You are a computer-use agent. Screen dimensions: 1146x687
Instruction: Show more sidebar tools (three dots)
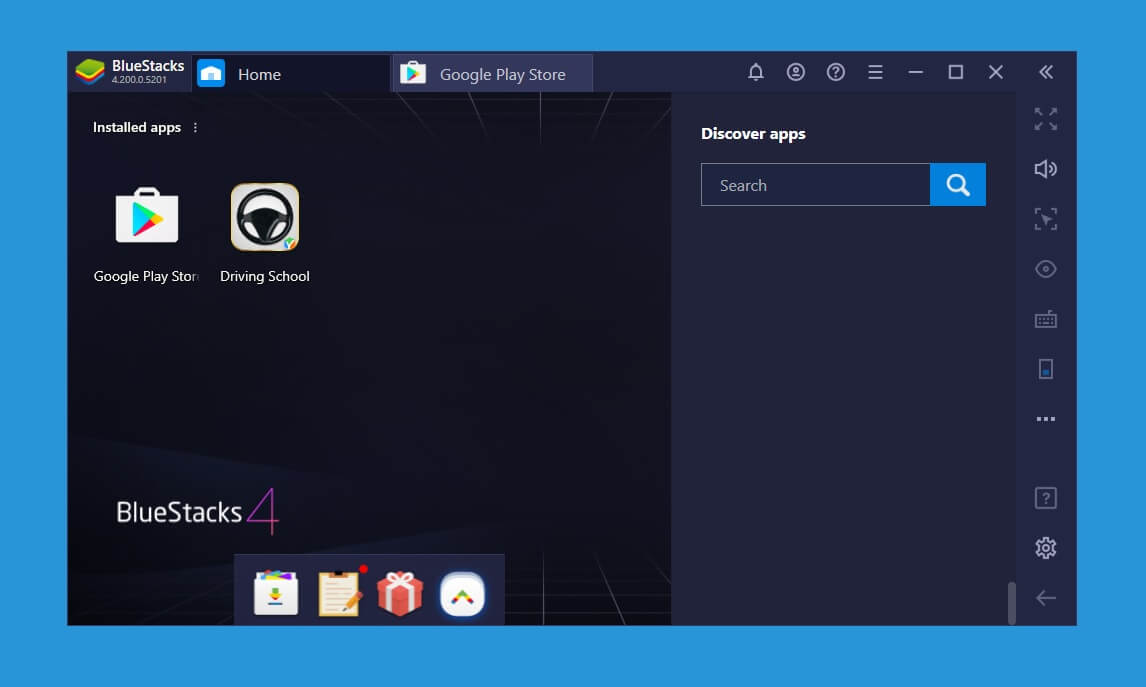(1046, 419)
